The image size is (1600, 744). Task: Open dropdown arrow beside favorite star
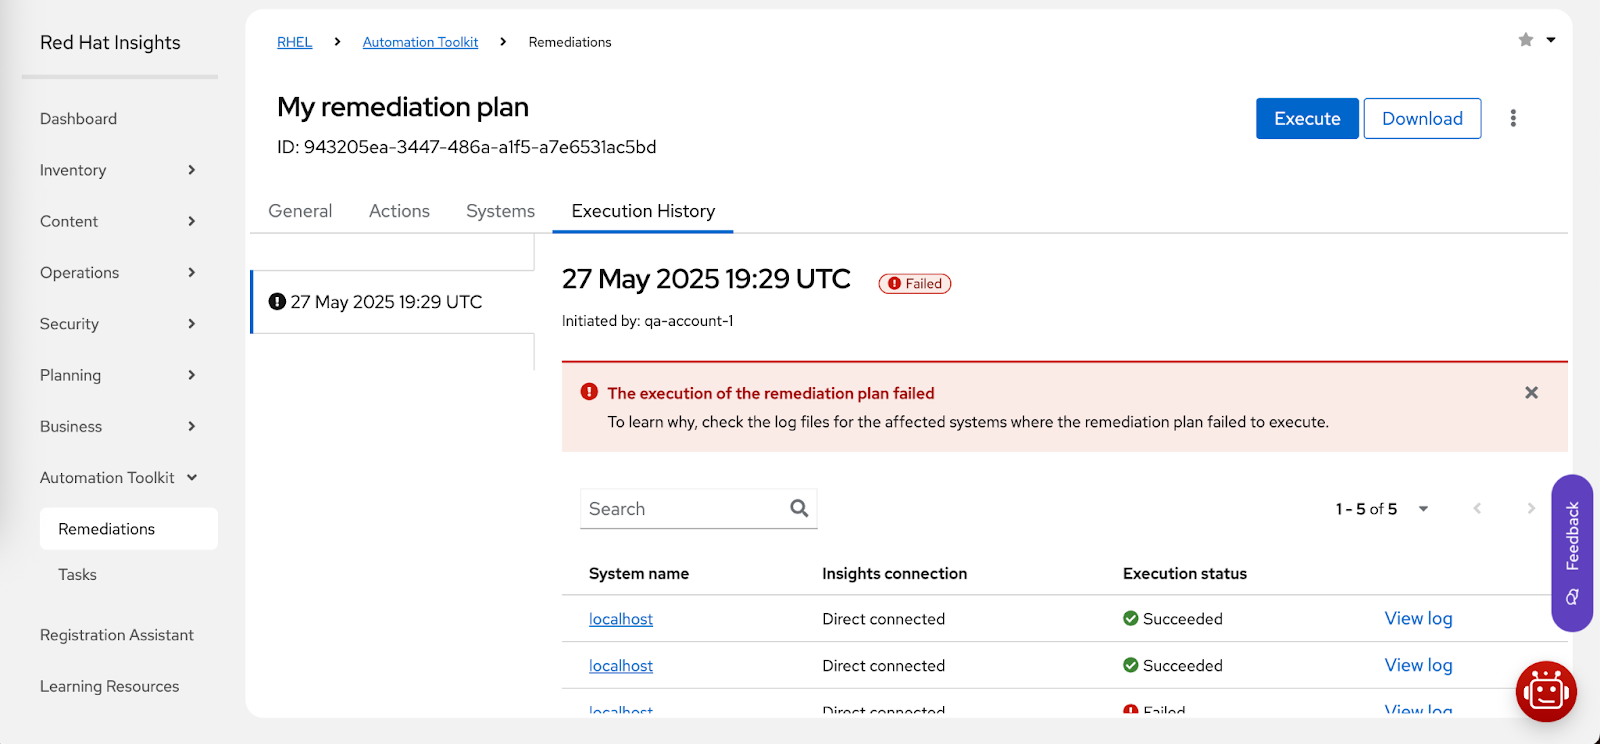point(1551,40)
